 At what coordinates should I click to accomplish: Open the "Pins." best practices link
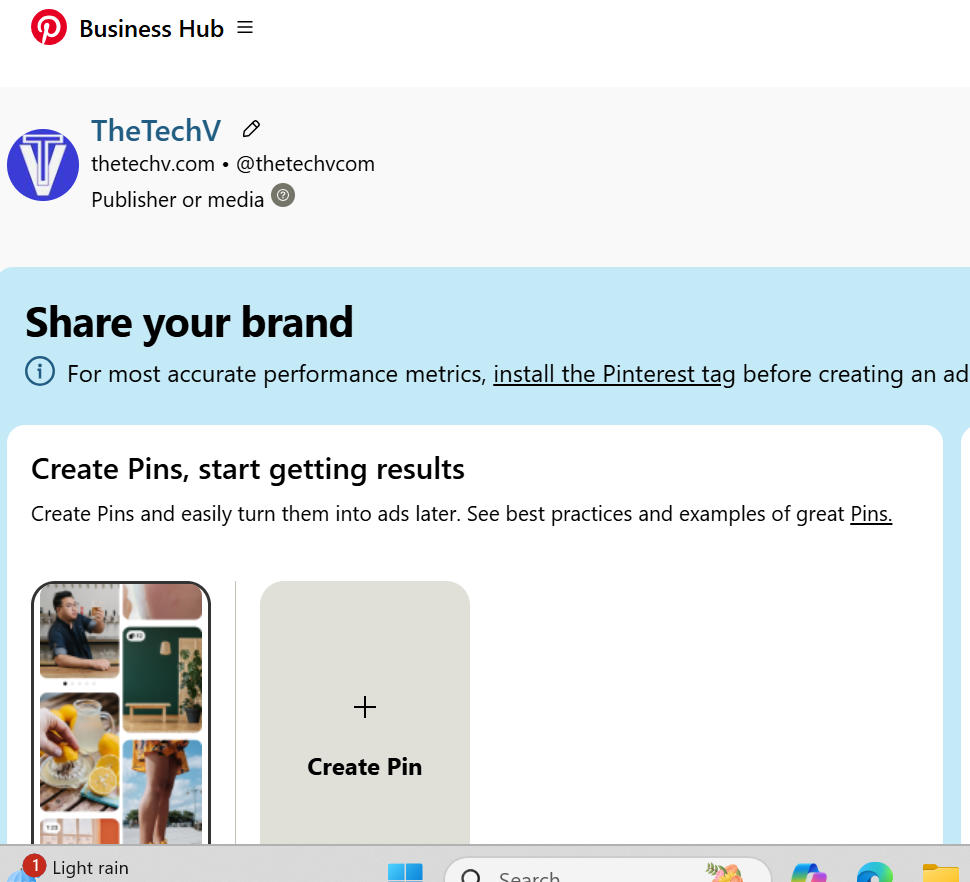click(x=871, y=514)
